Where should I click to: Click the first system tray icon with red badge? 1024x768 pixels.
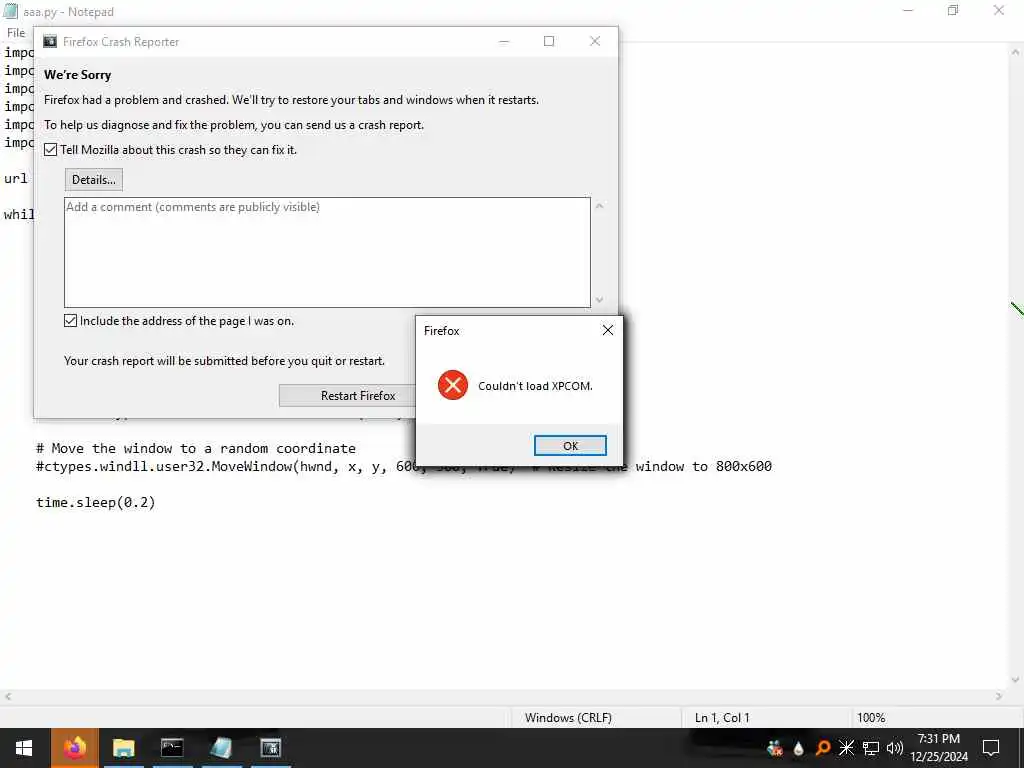pos(775,748)
